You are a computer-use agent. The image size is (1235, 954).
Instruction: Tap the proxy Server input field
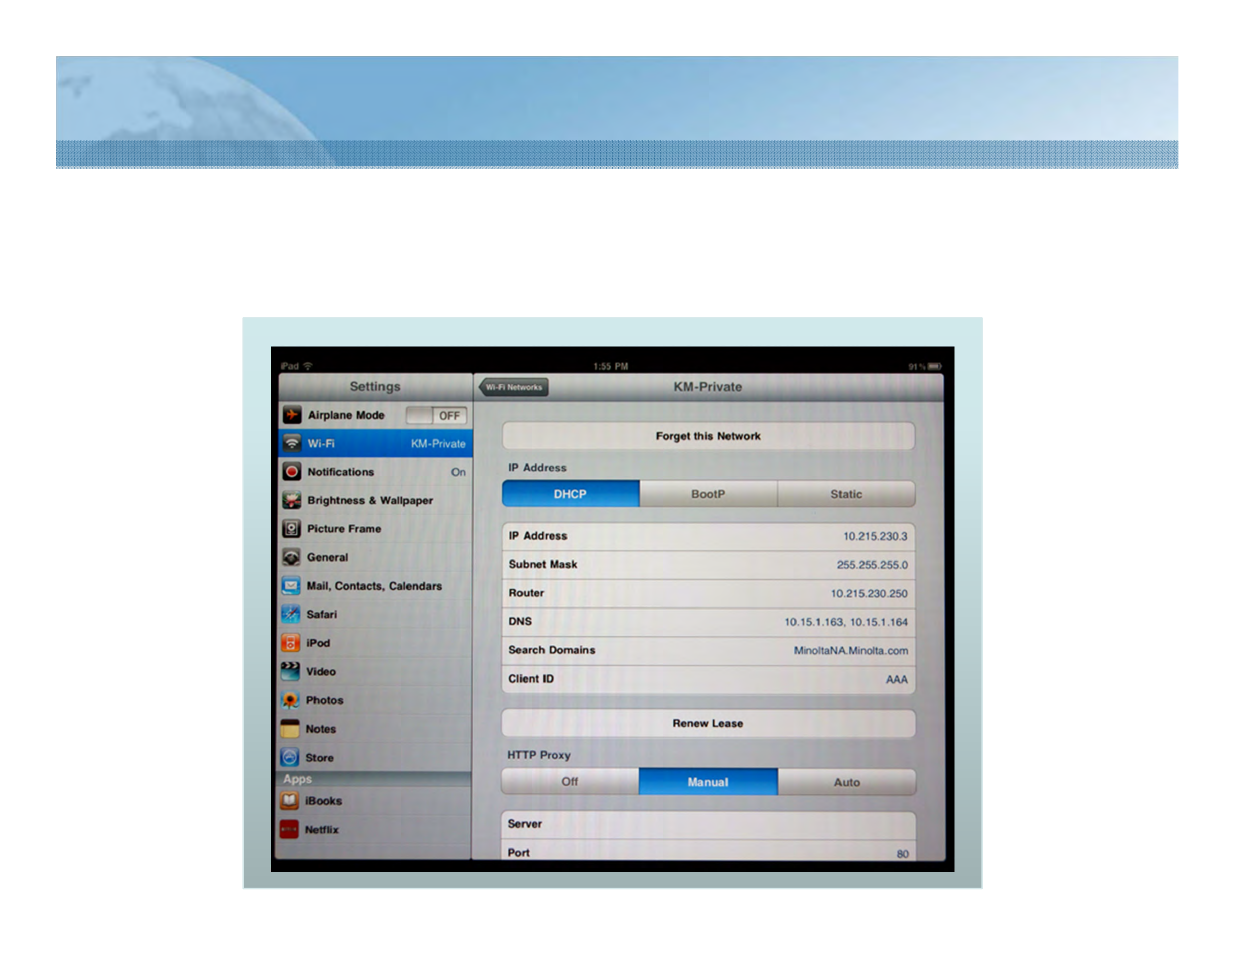tap(708, 824)
